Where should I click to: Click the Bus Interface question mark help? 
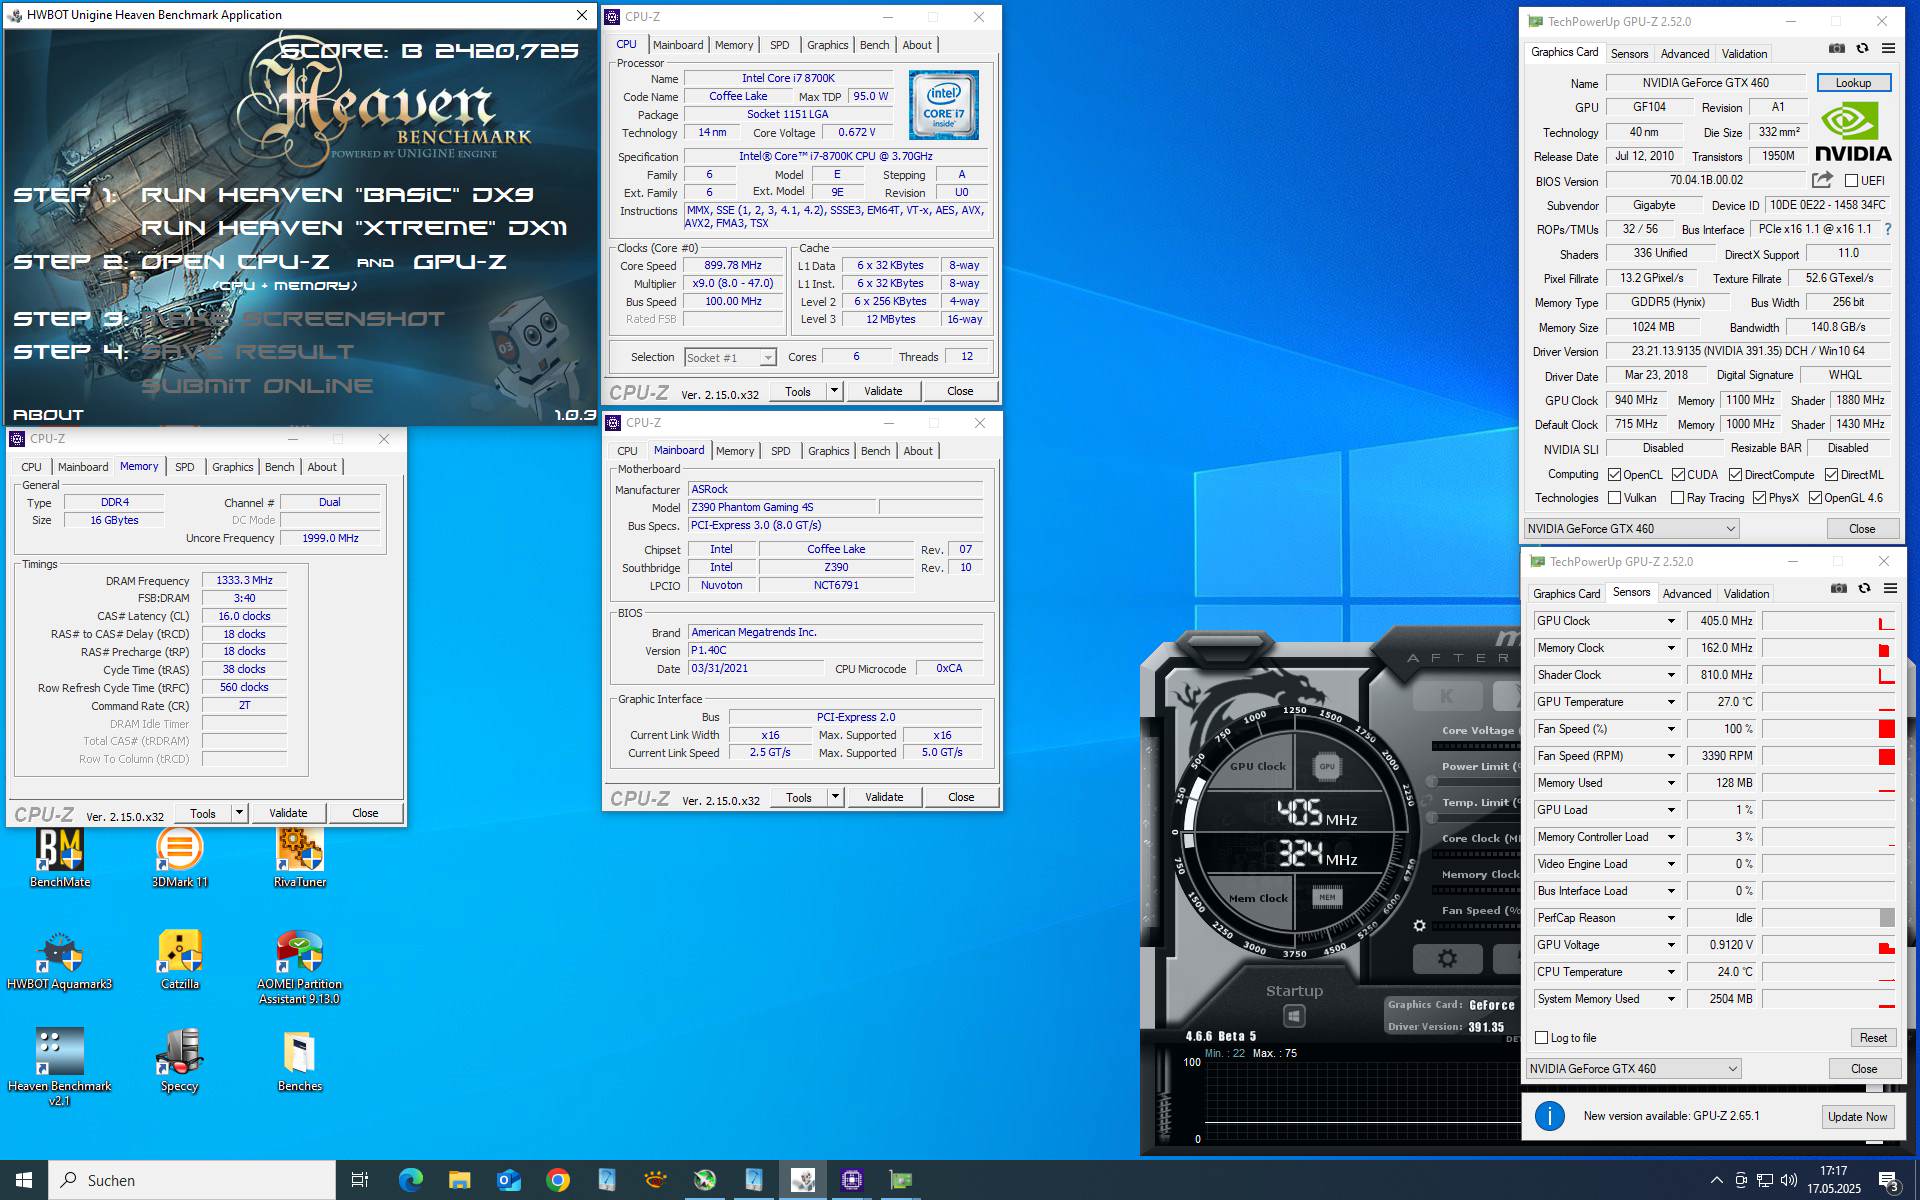pyautogui.click(x=1888, y=229)
